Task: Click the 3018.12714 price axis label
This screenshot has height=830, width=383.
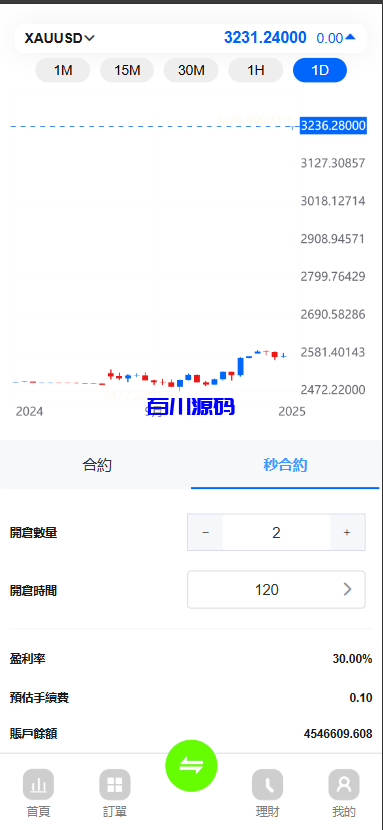Action: point(333,201)
